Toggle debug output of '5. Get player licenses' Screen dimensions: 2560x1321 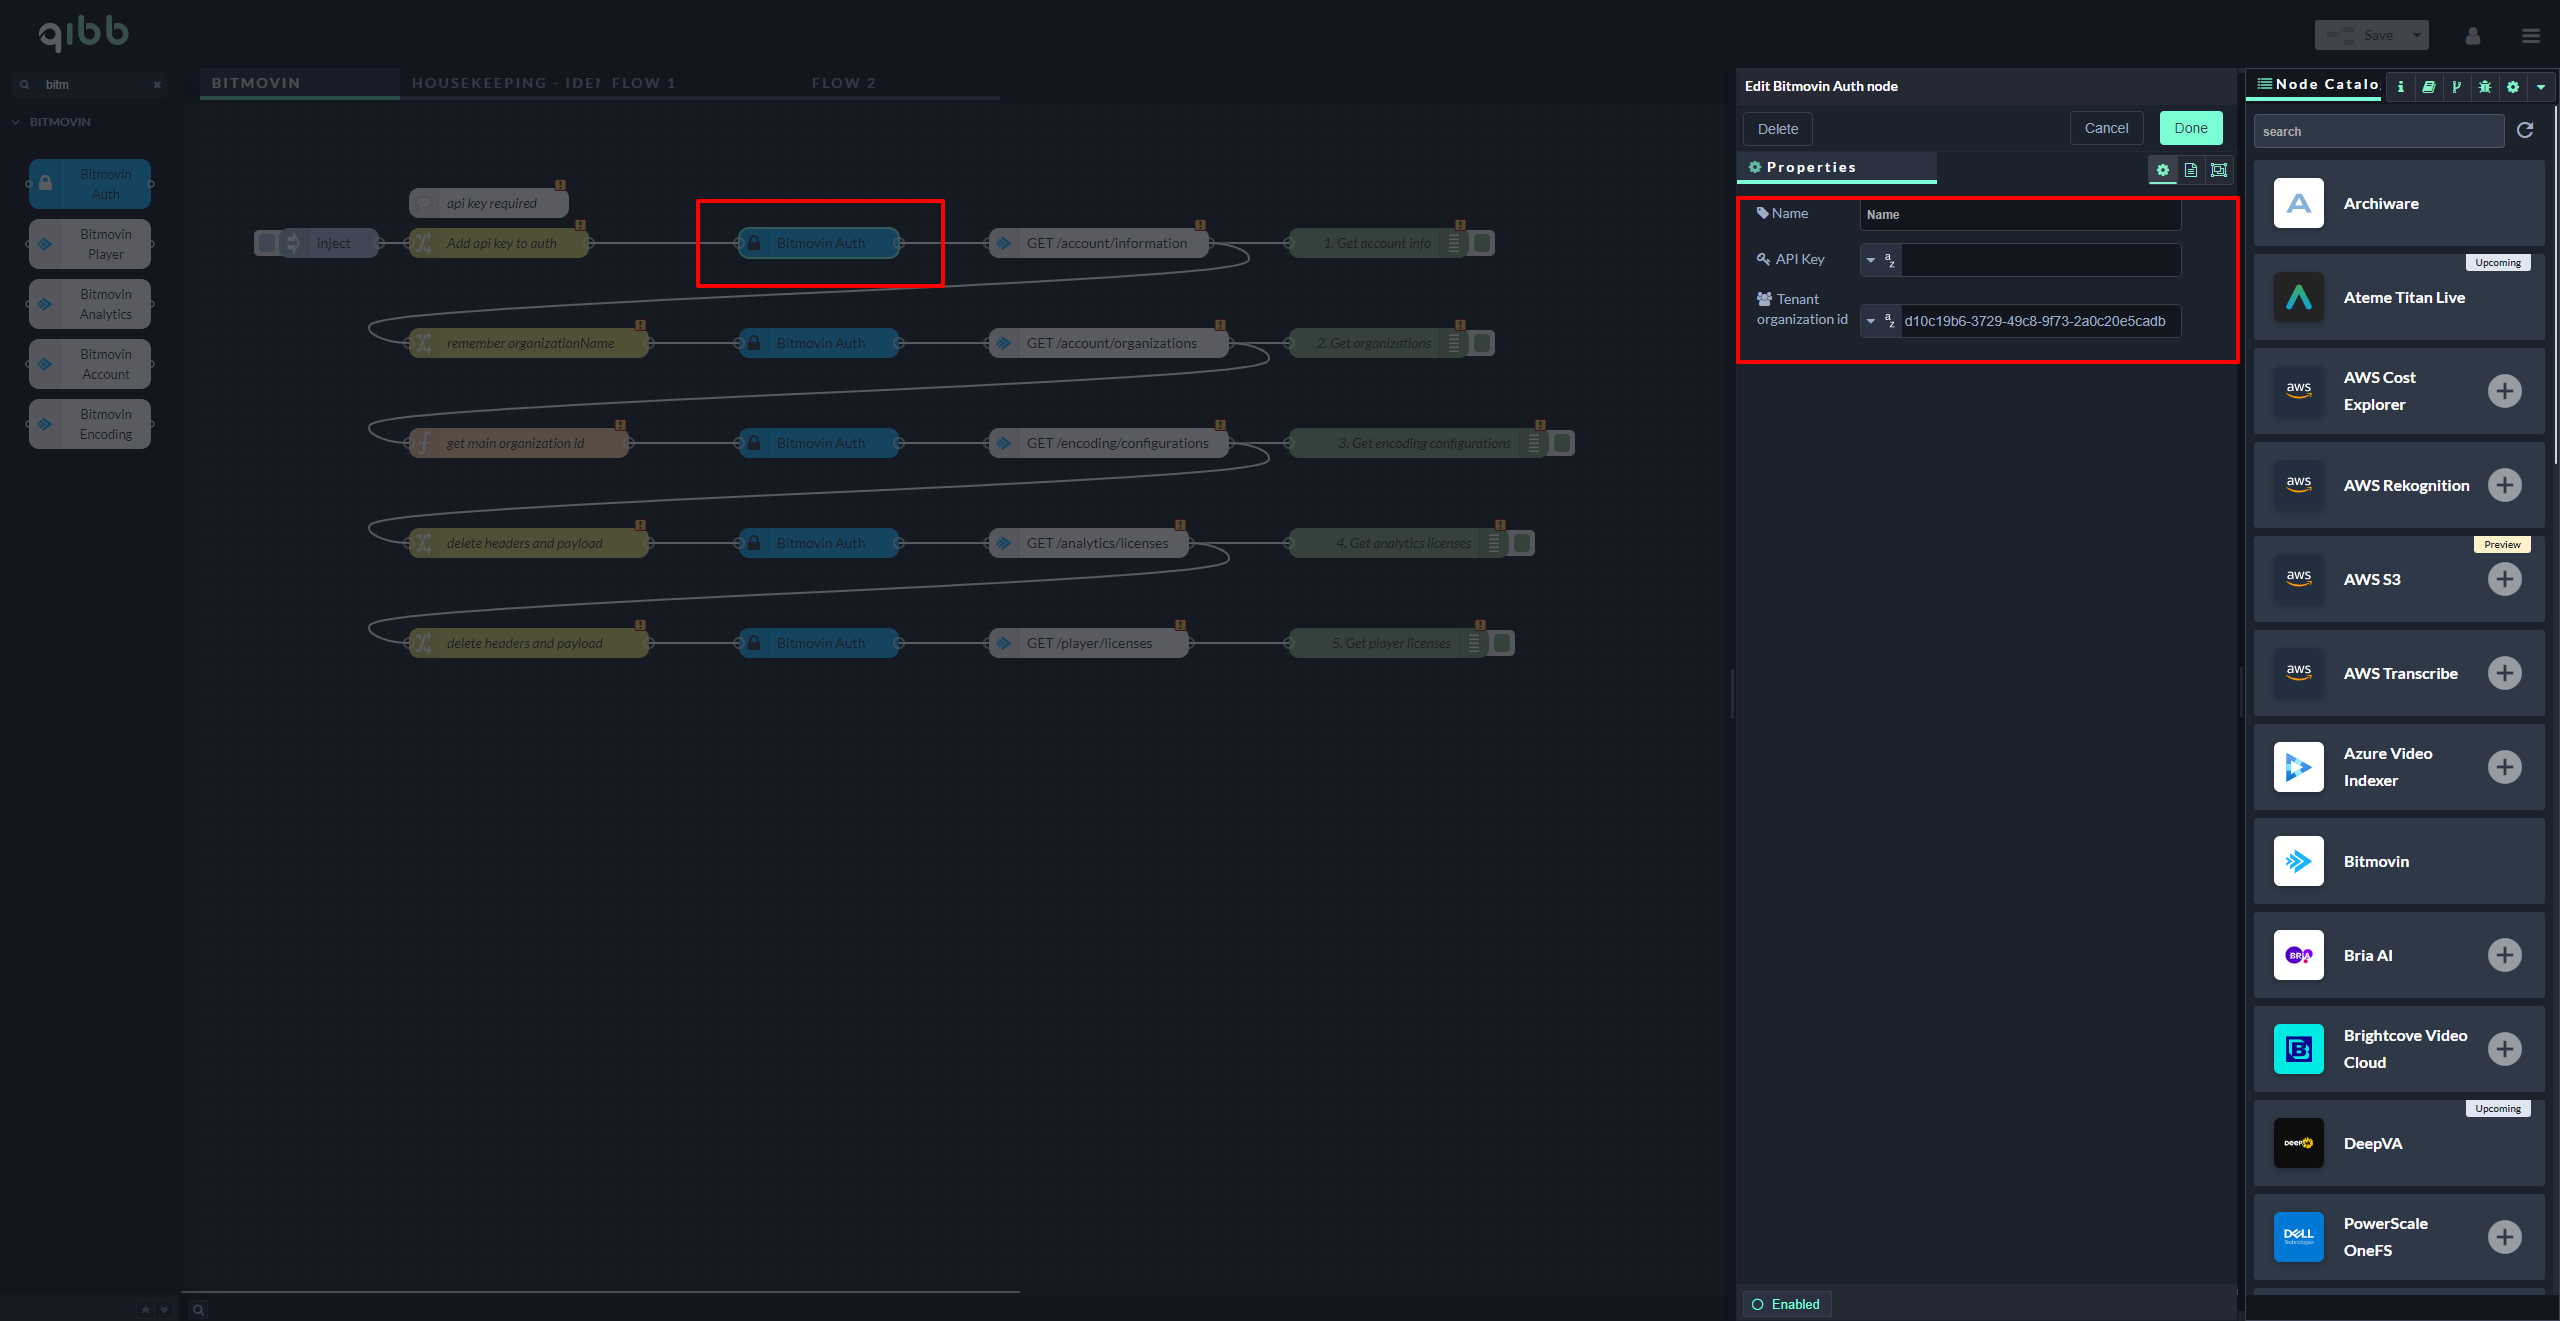tap(1502, 643)
